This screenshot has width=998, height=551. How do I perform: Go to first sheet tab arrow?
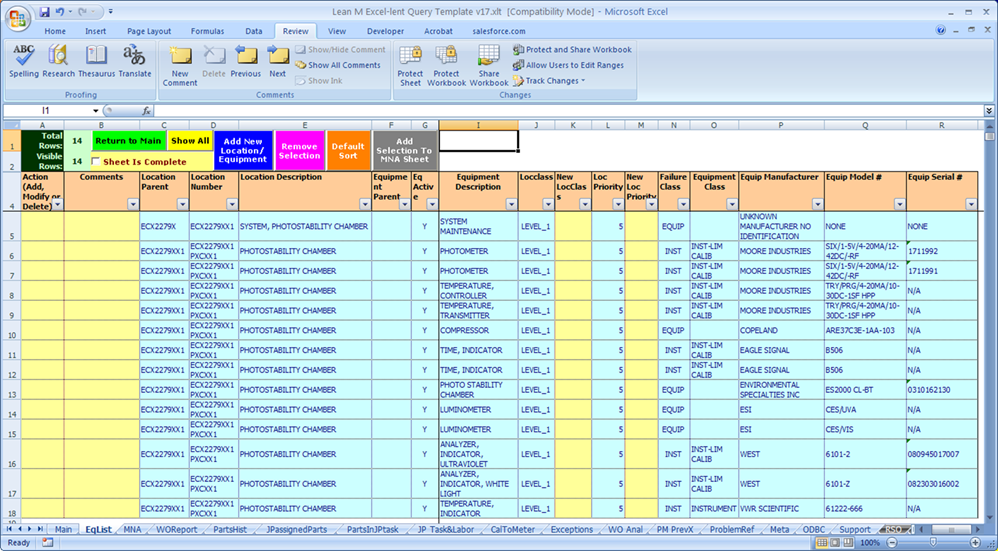click(10, 529)
